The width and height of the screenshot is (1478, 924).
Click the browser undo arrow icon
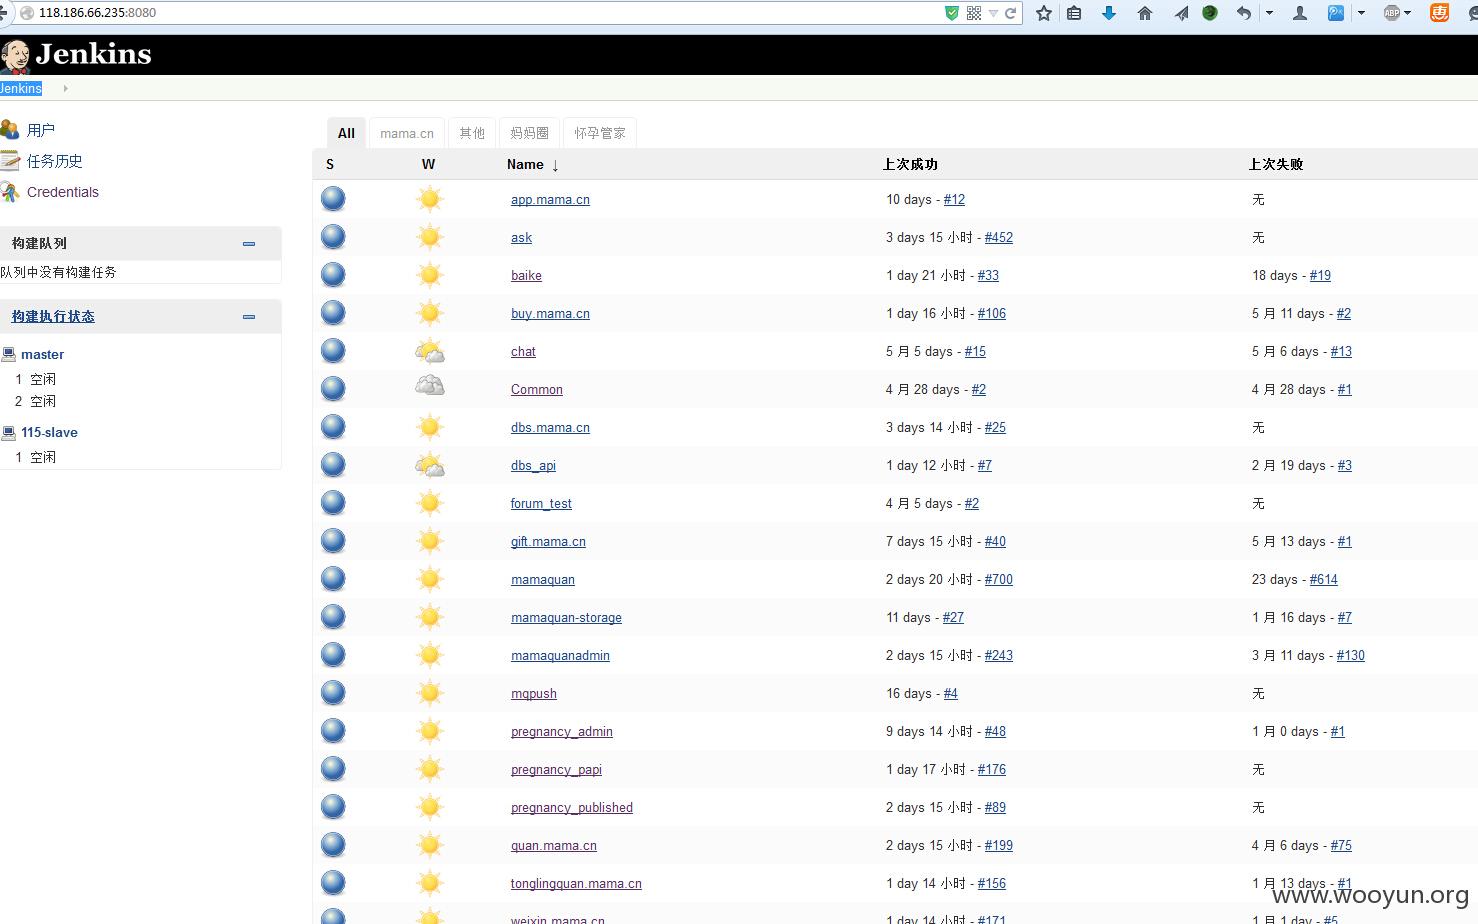(x=1243, y=13)
